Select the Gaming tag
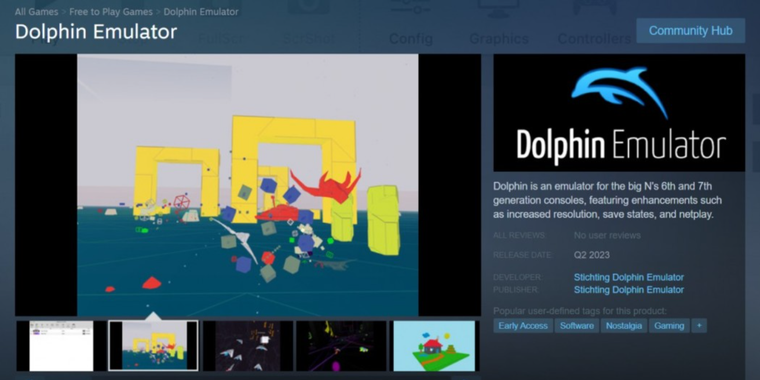This screenshot has height=380, width=760. (x=669, y=326)
